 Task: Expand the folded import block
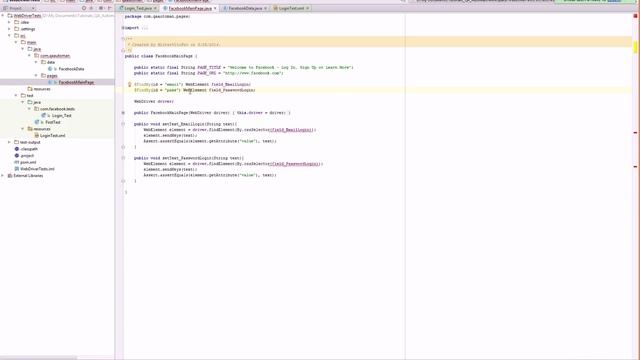click(123, 28)
